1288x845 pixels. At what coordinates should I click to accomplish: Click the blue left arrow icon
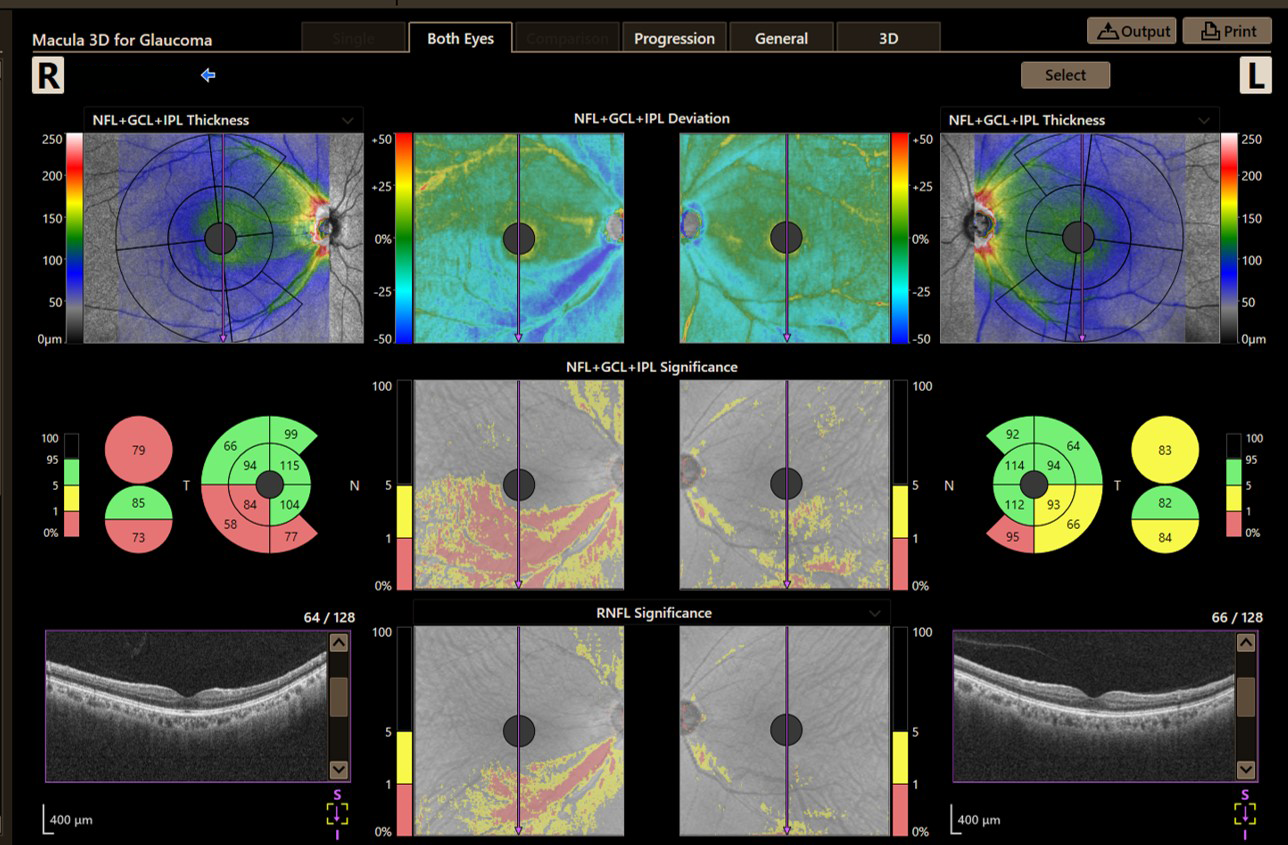click(x=208, y=75)
